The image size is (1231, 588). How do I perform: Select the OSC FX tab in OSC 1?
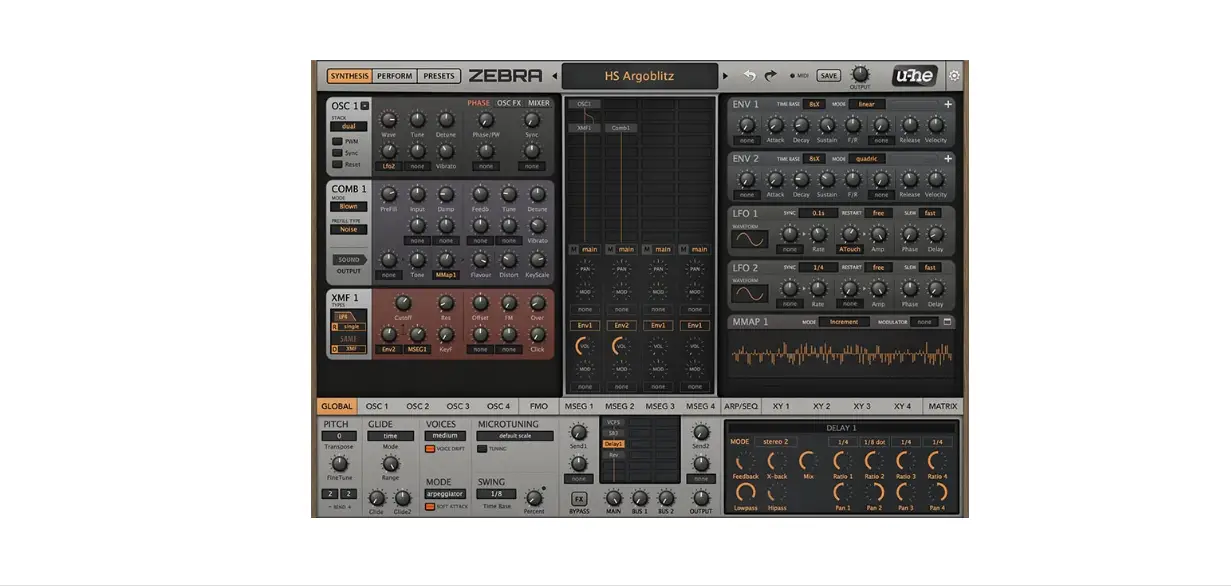(x=509, y=103)
